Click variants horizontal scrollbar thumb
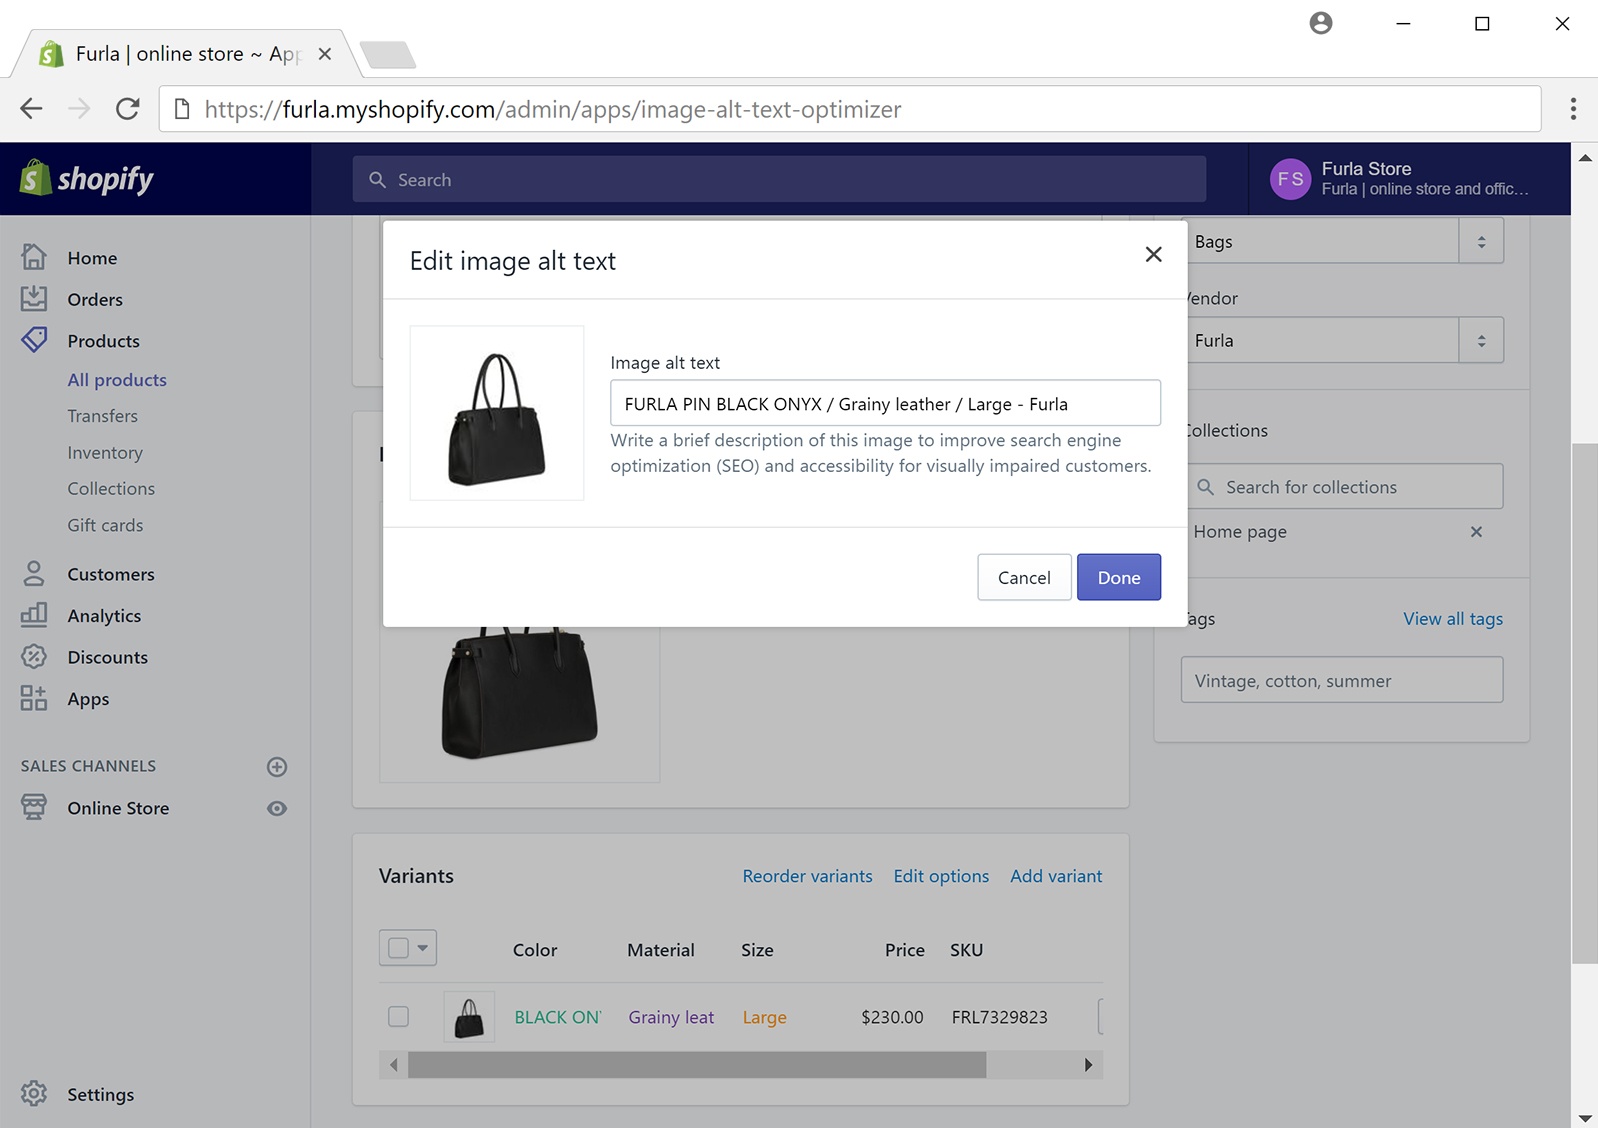 click(697, 1065)
